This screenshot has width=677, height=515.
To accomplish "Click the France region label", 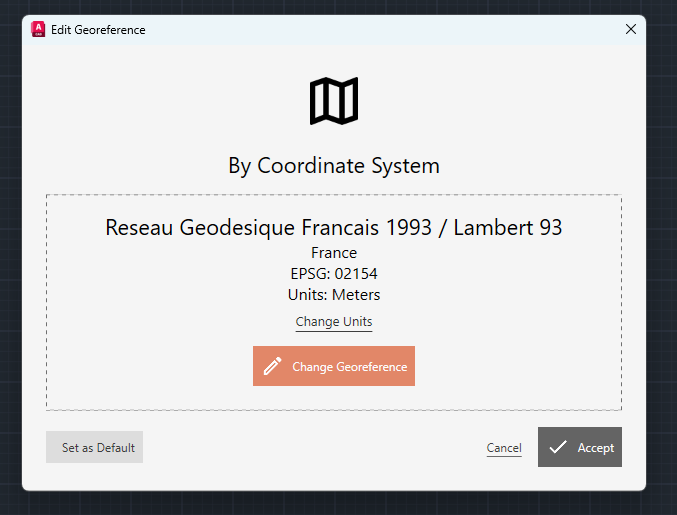I will pos(334,253).
